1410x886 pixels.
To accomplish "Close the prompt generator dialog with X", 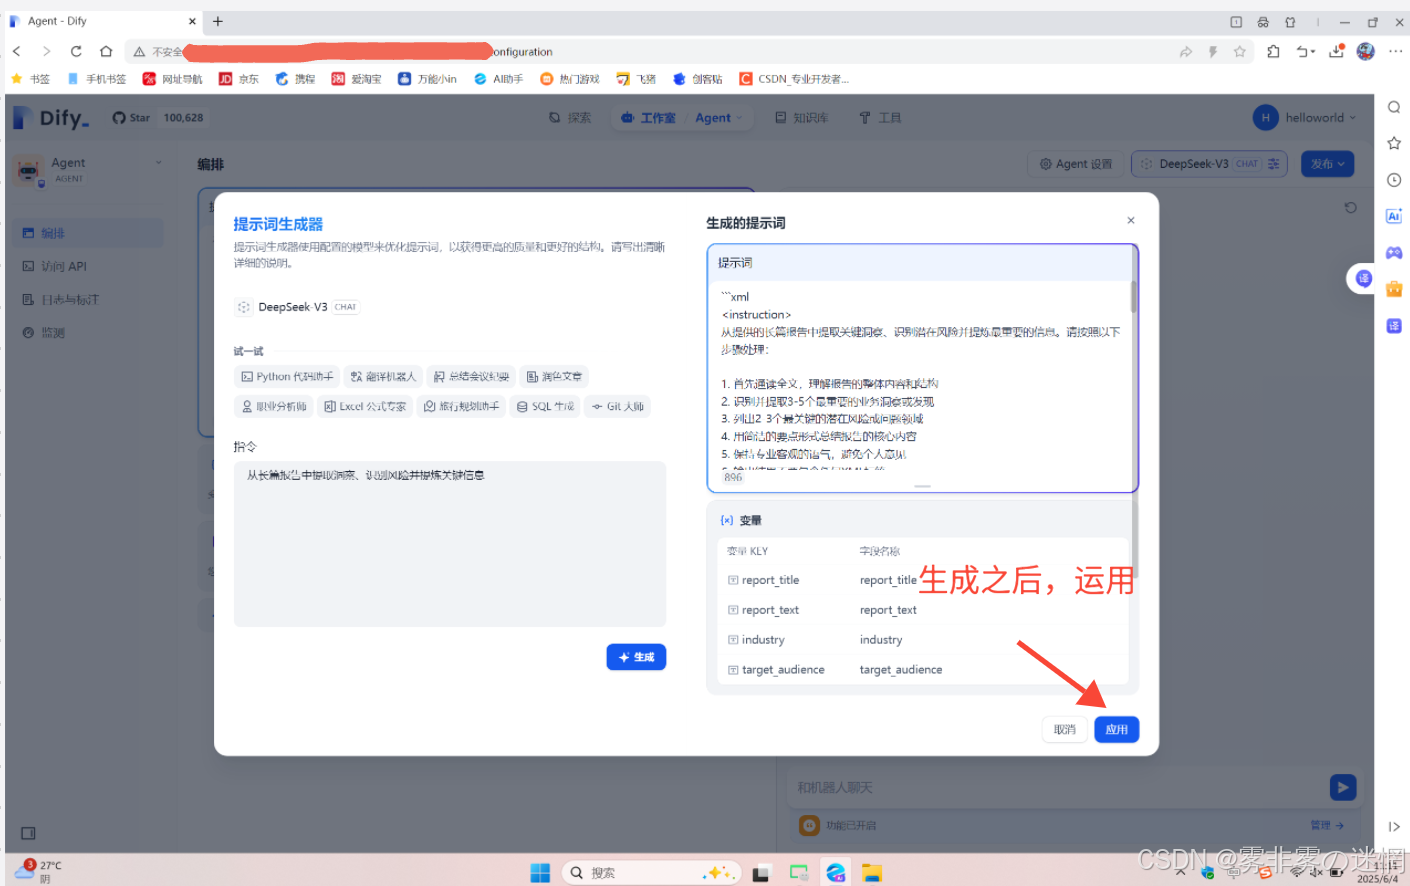I will pos(1130,221).
